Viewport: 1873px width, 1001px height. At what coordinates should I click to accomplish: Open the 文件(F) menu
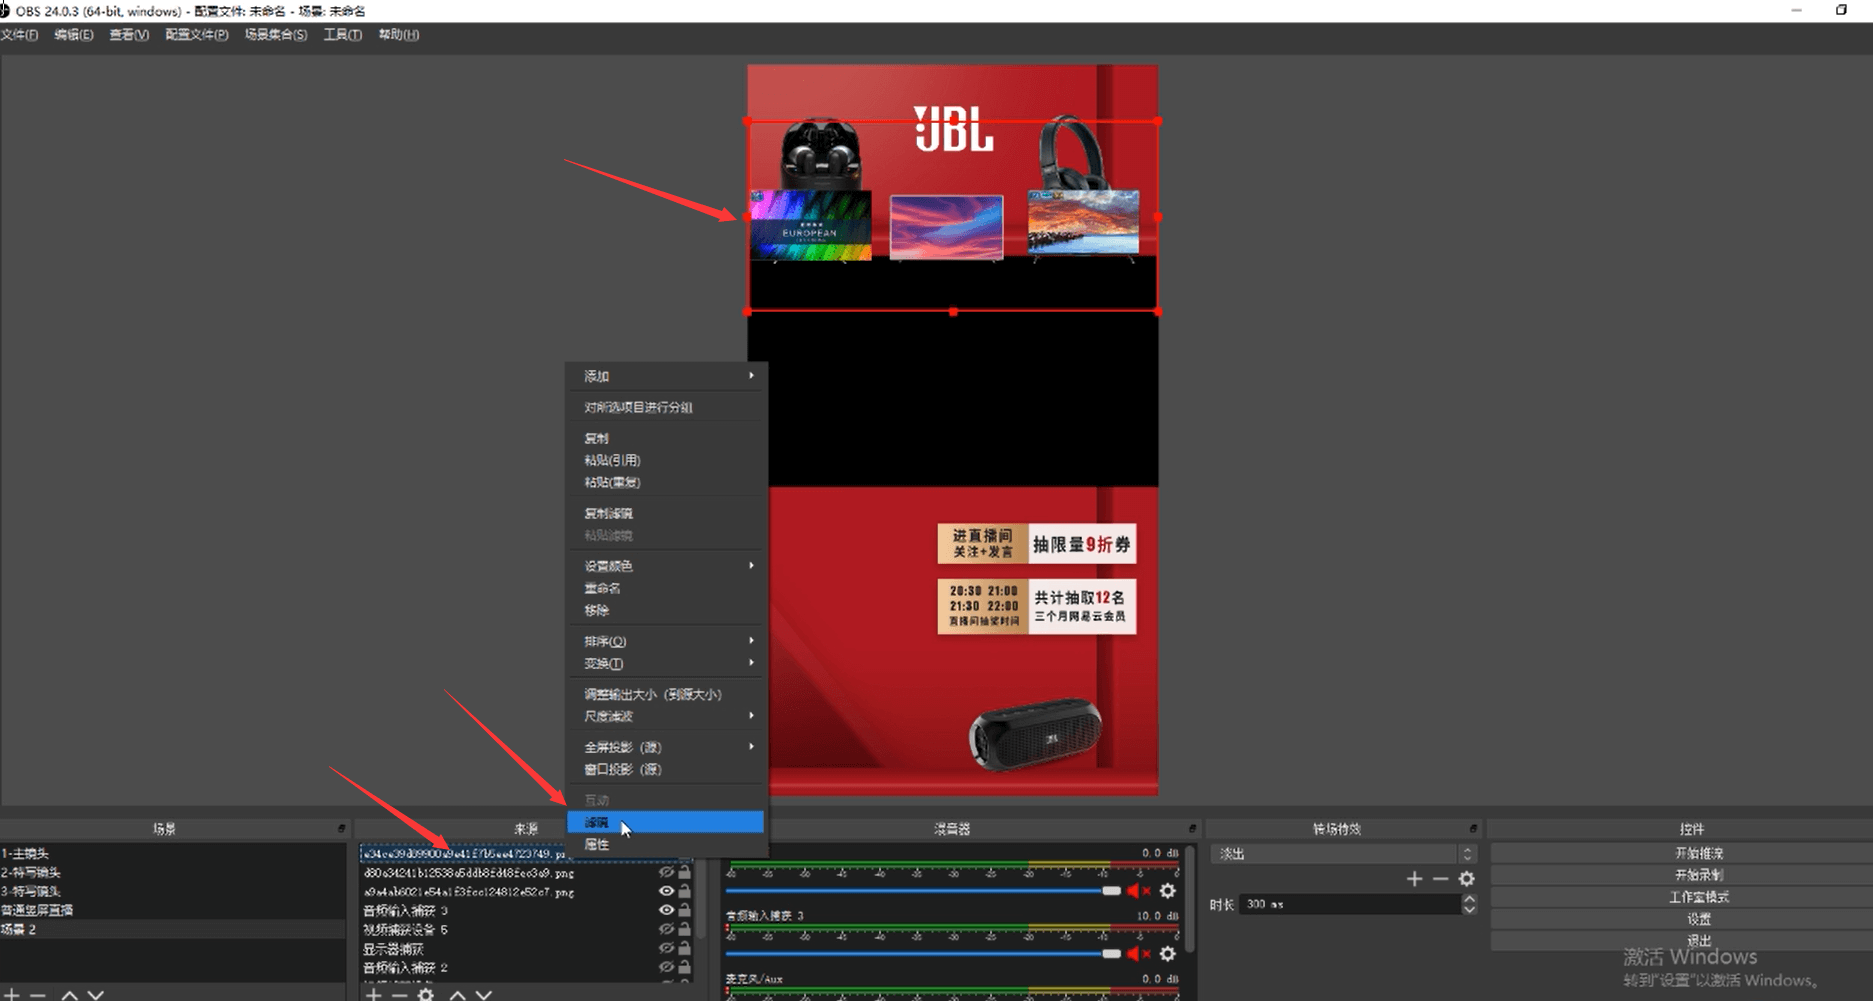coord(19,35)
